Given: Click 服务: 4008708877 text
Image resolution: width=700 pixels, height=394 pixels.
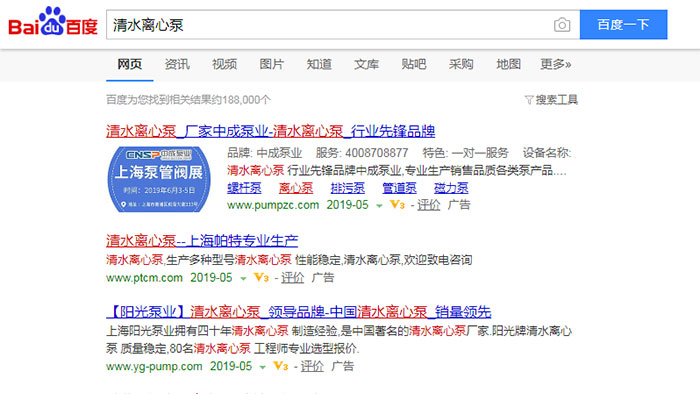Looking at the screenshot, I should [362, 153].
